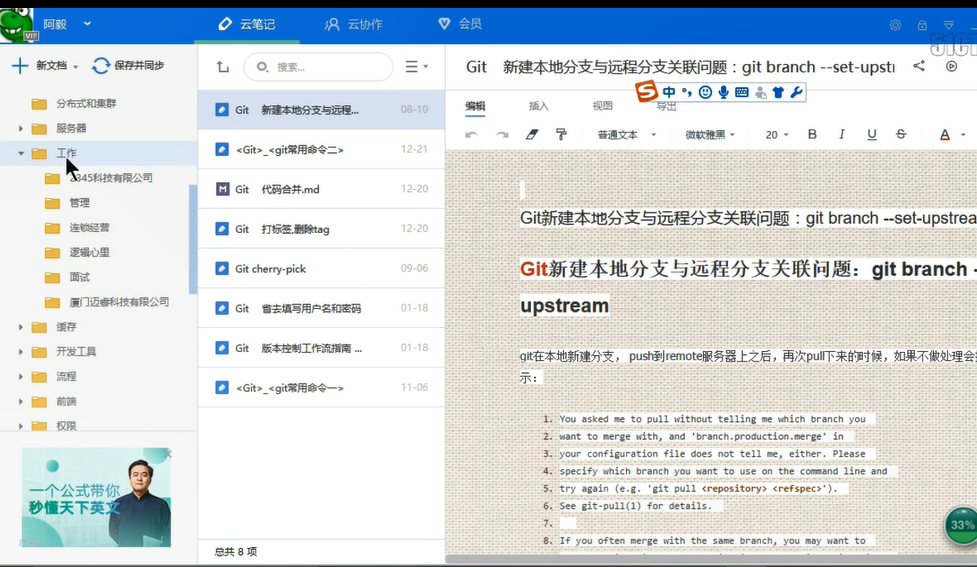Open note Git 打标签,删除tag
Image resolution: width=977 pixels, height=567 pixels.
pyautogui.click(x=321, y=229)
